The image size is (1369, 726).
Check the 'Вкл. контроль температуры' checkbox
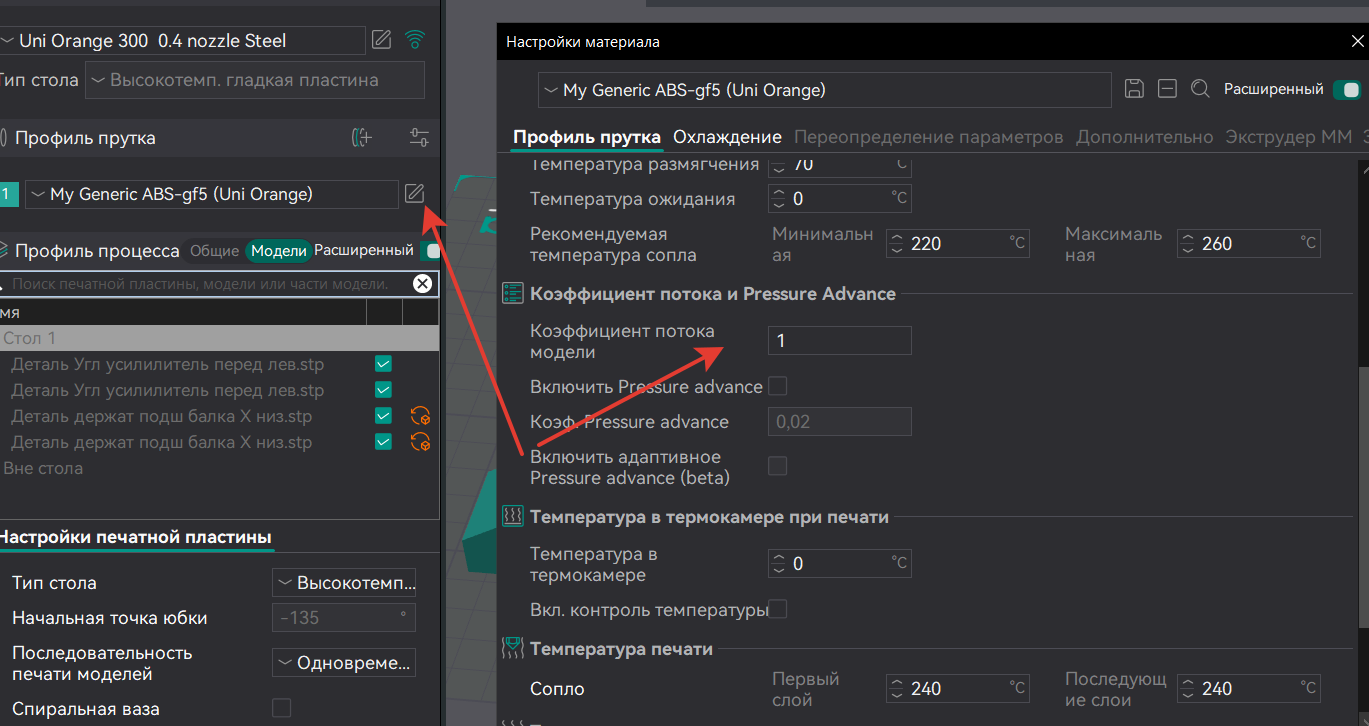tap(777, 609)
